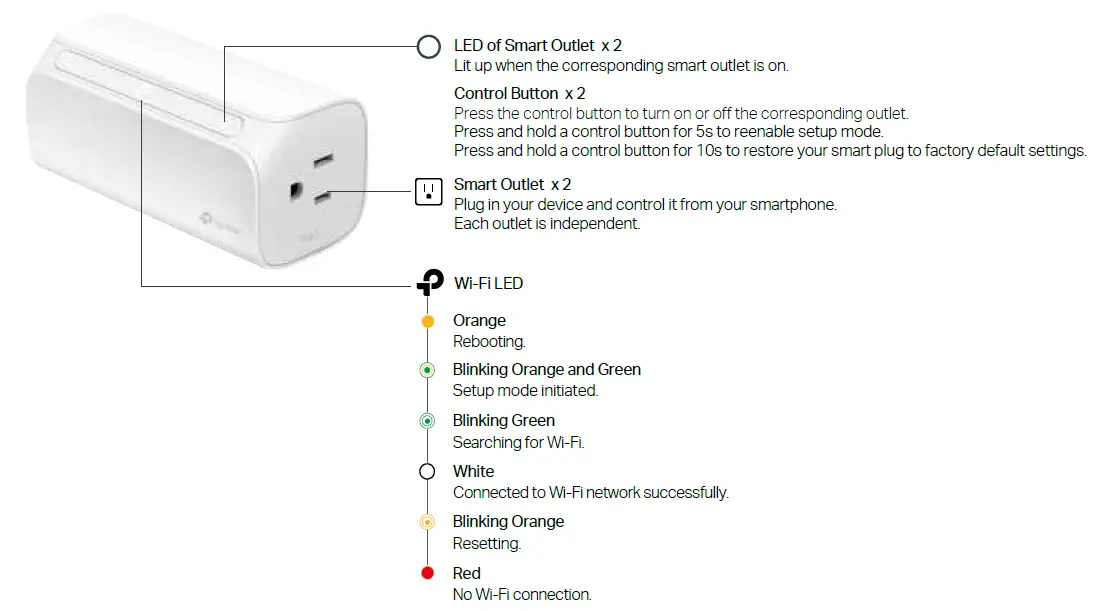
Task: Click the "Searching for Wi-Fi." description
Action: coord(518,442)
